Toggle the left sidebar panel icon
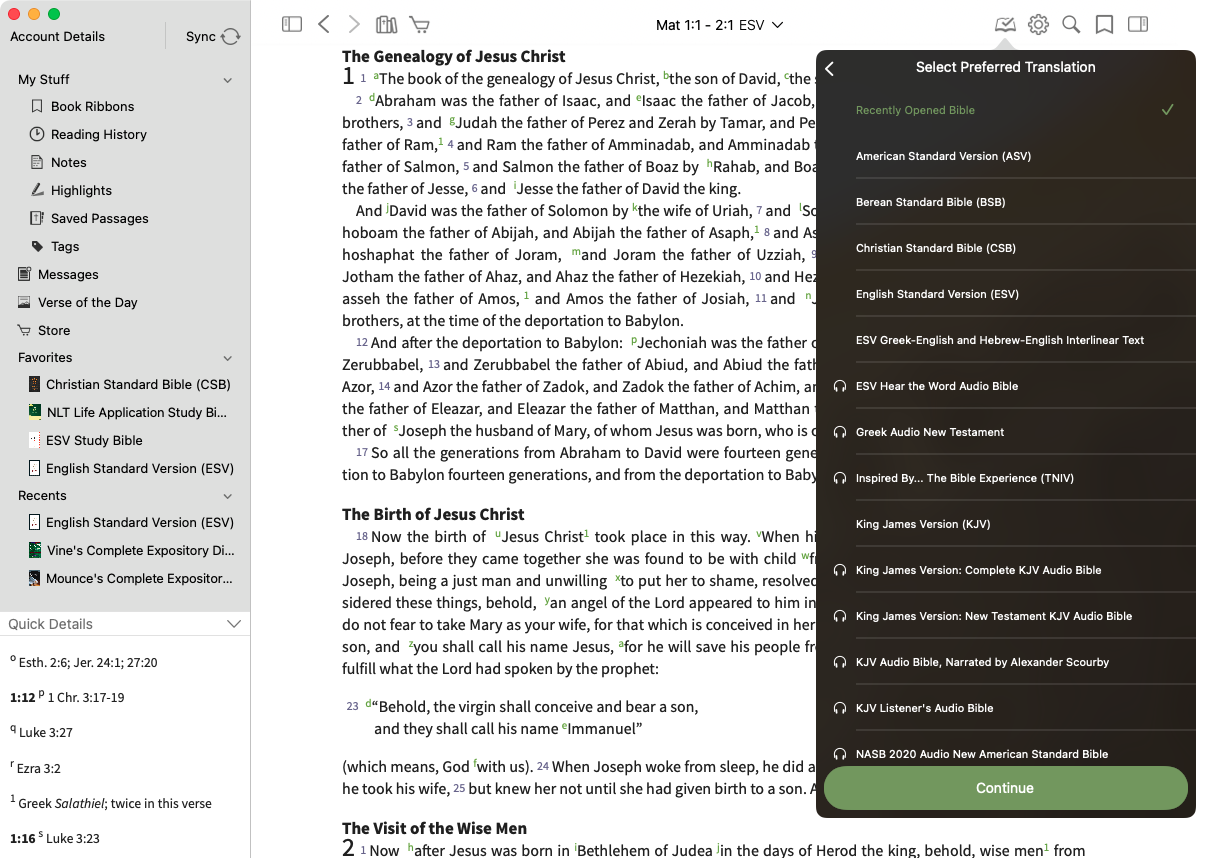This screenshot has width=1209, height=858. 292,24
